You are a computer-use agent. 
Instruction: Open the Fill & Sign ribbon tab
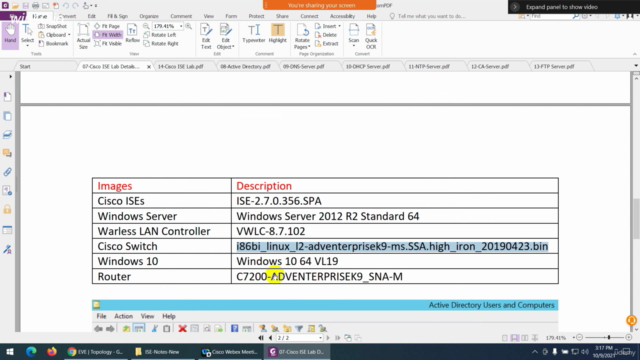point(118,16)
